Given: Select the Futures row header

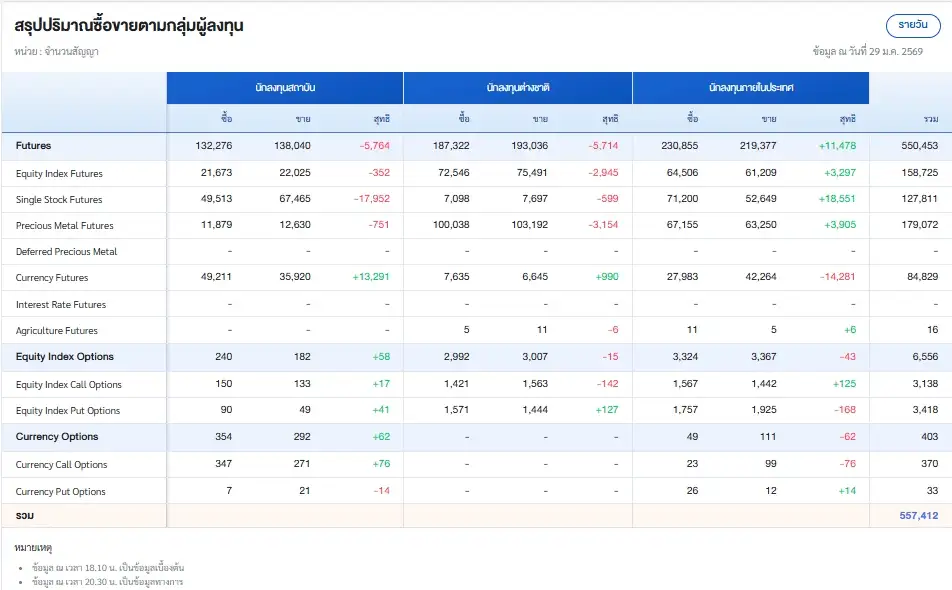Looking at the screenshot, I should 36,146.
